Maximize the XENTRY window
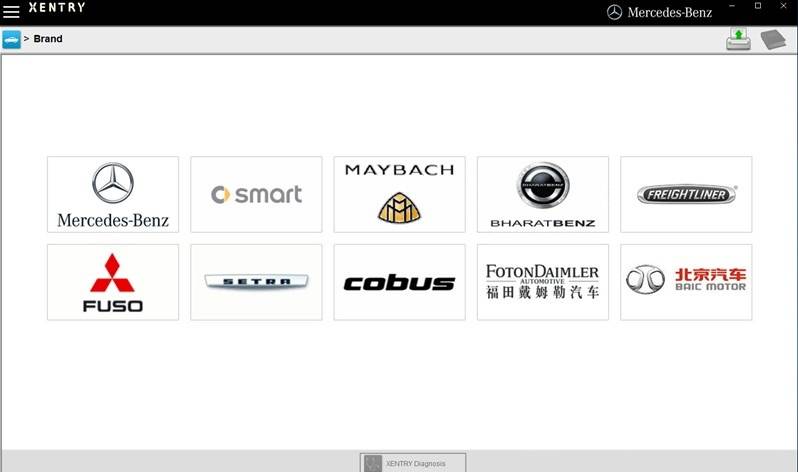The height and width of the screenshot is (472, 798). point(758,6)
